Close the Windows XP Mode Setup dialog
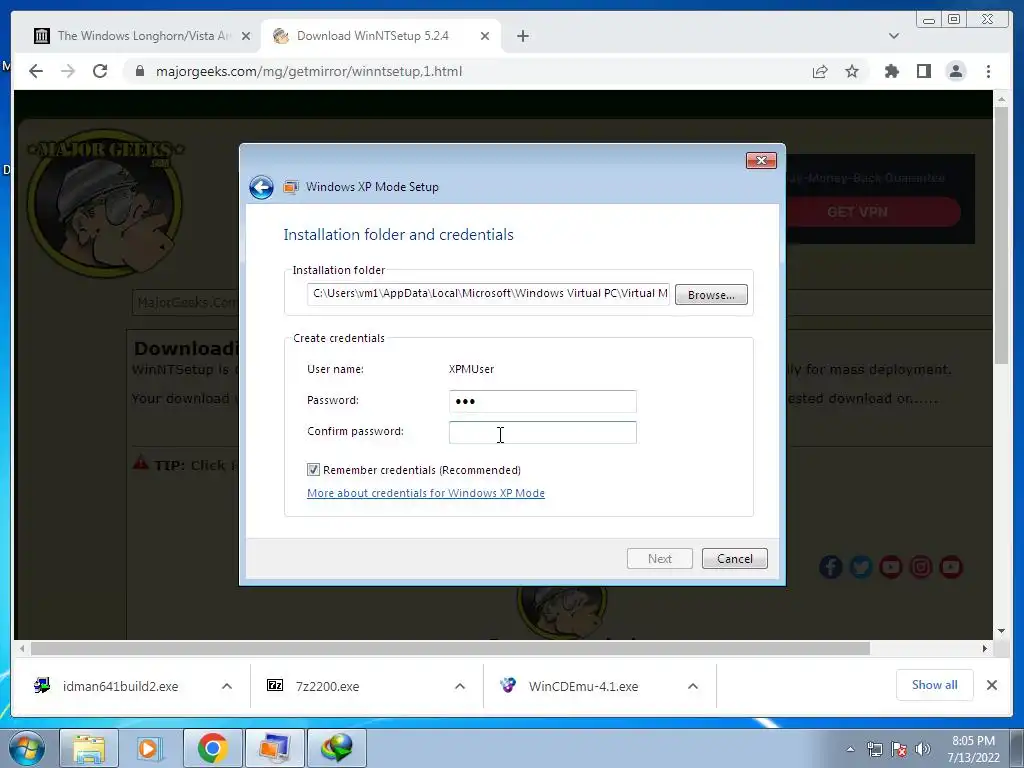The height and width of the screenshot is (768, 1024). [x=761, y=160]
